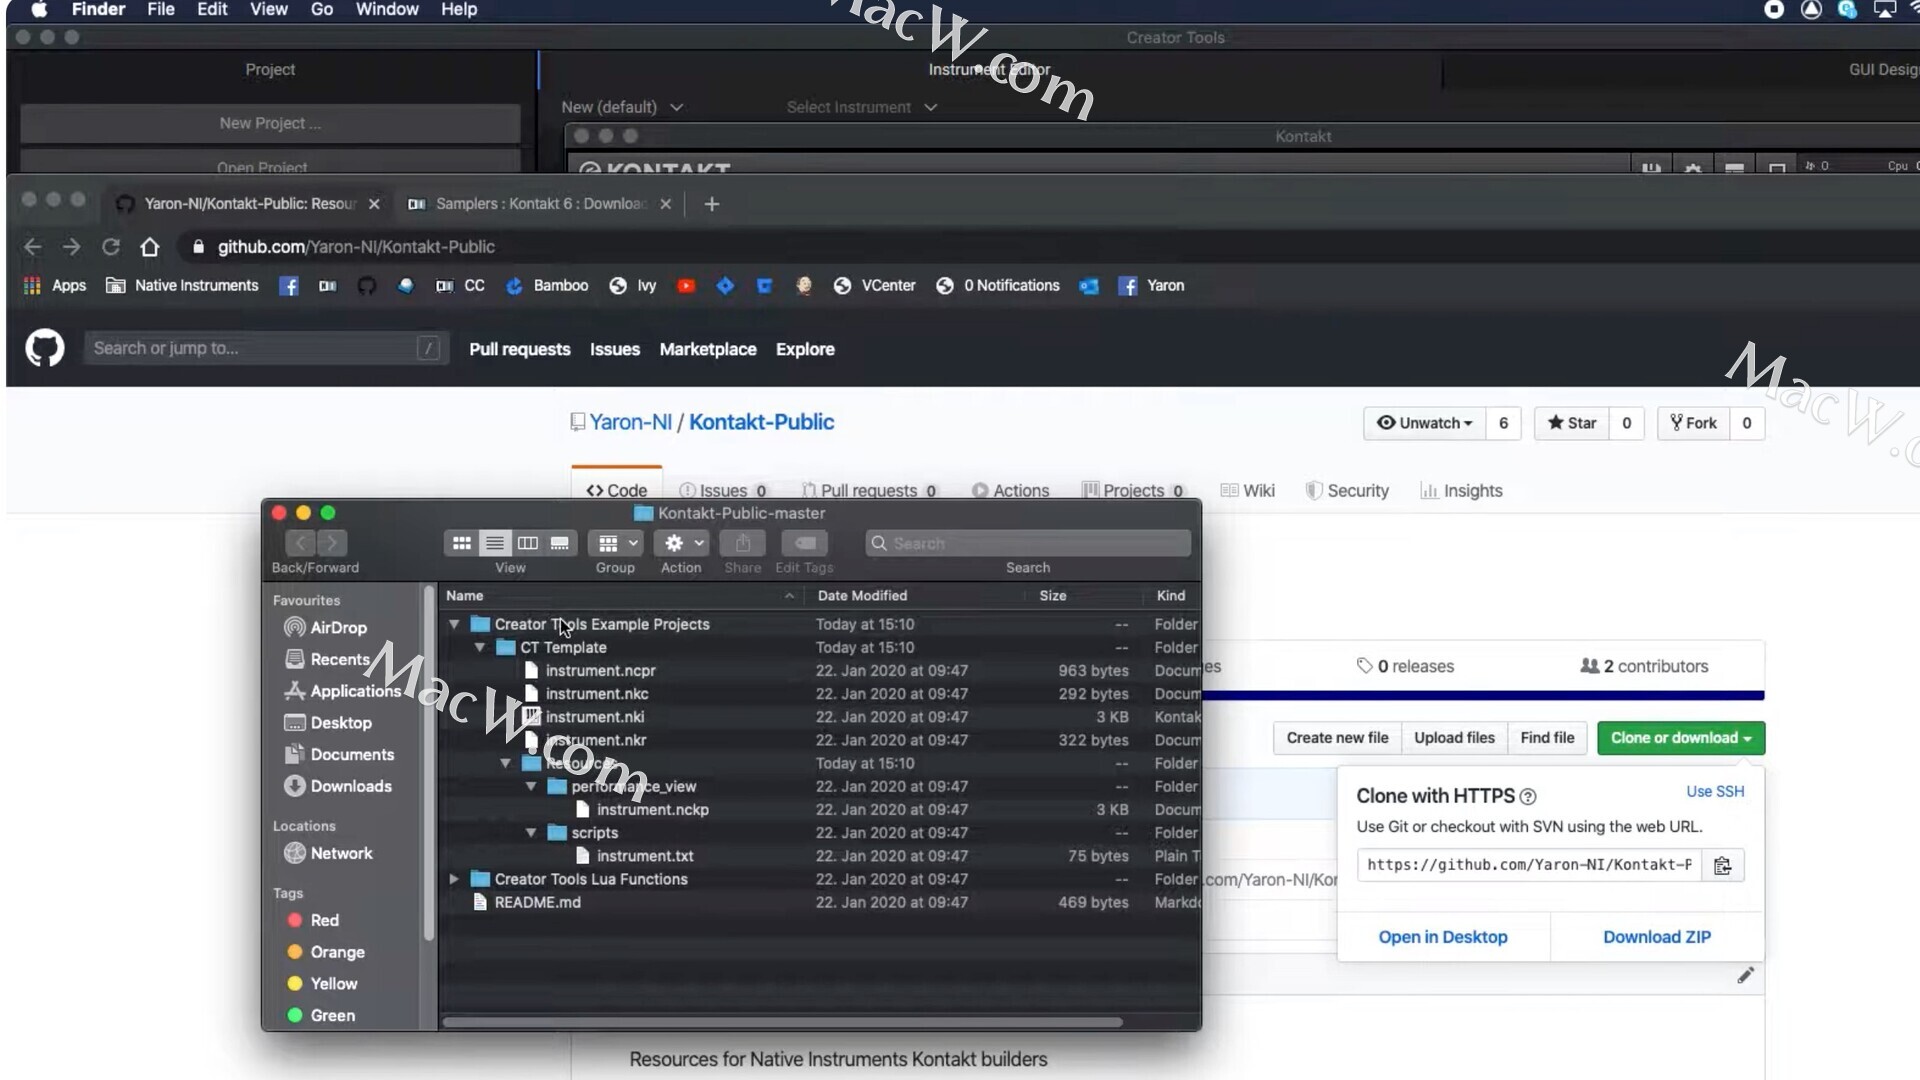
Task: Click Open in Desktop
Action: tap(1443, 937)
